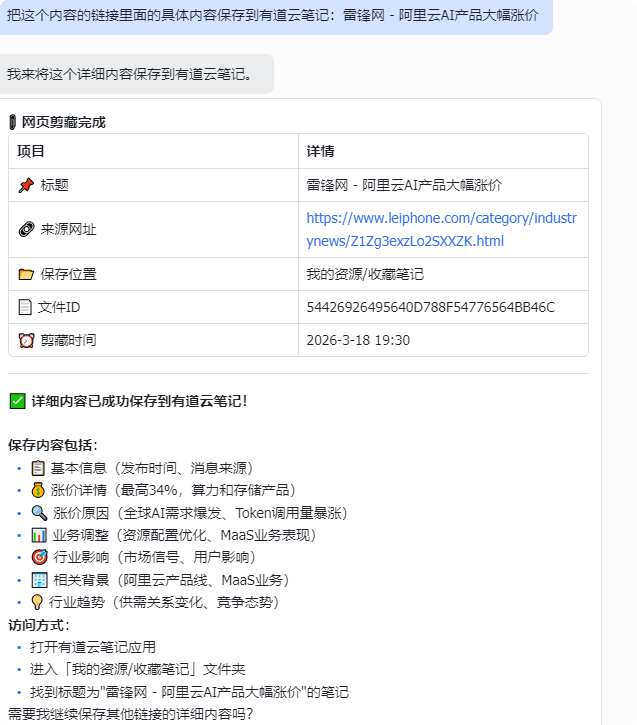Click the clipboard icon beside 基本信息

(x=38, y=468)
